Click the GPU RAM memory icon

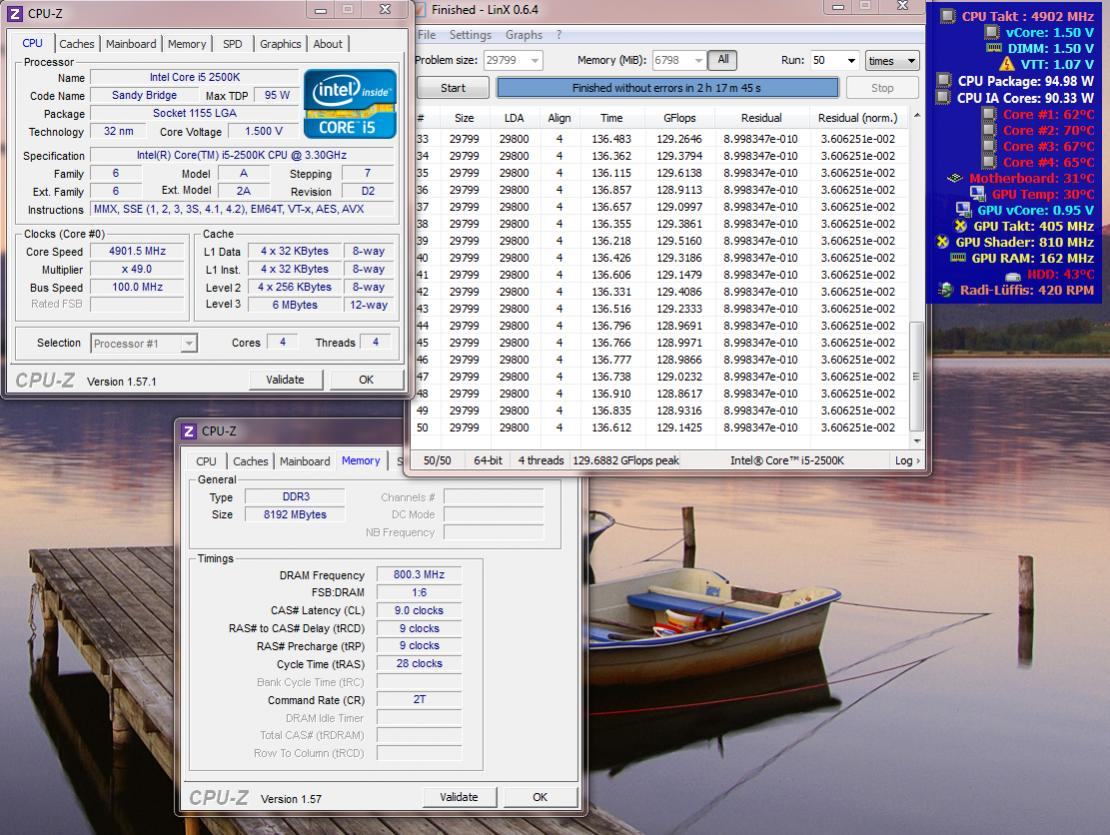point(958,258)
